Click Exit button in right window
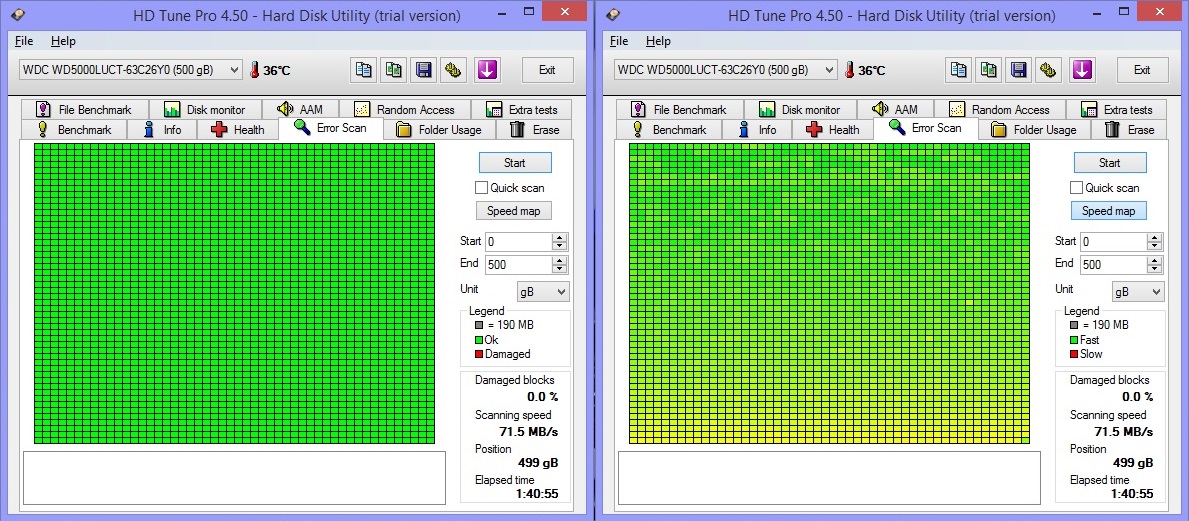The height and width of the screenshot is (521, 1189). (x=1142, y=70)
